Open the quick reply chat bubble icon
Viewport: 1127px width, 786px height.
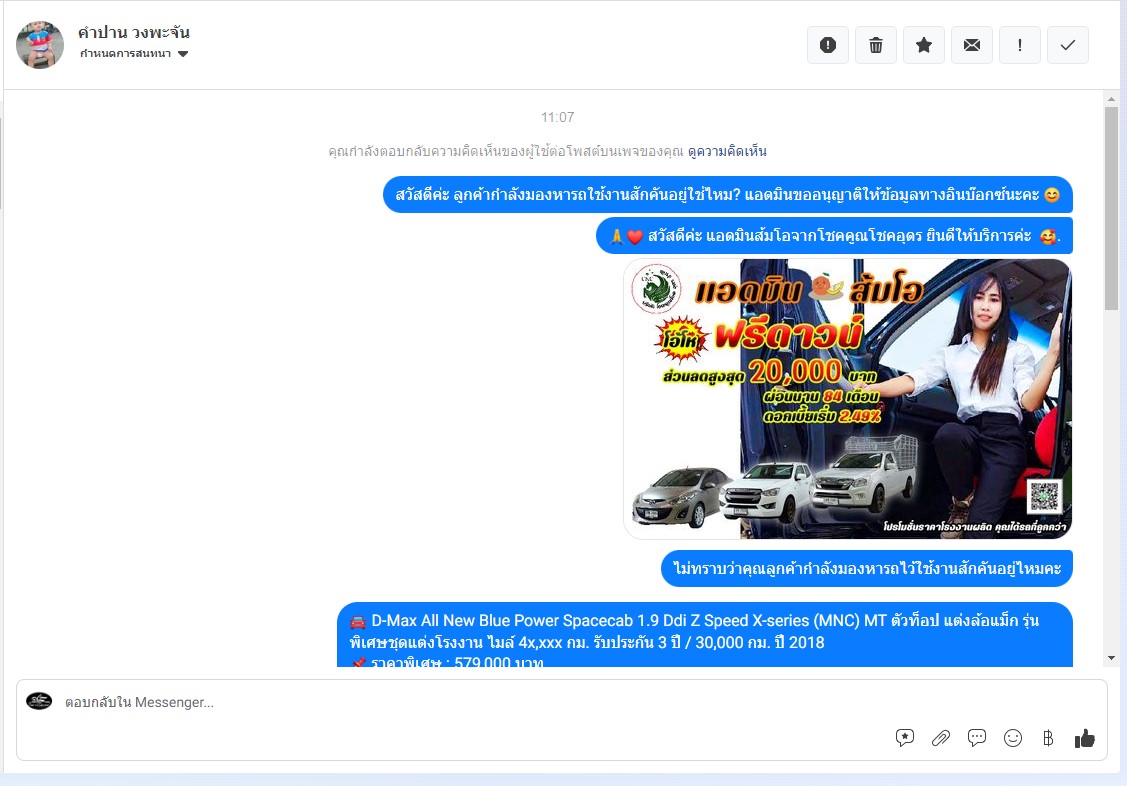(977, 738)
